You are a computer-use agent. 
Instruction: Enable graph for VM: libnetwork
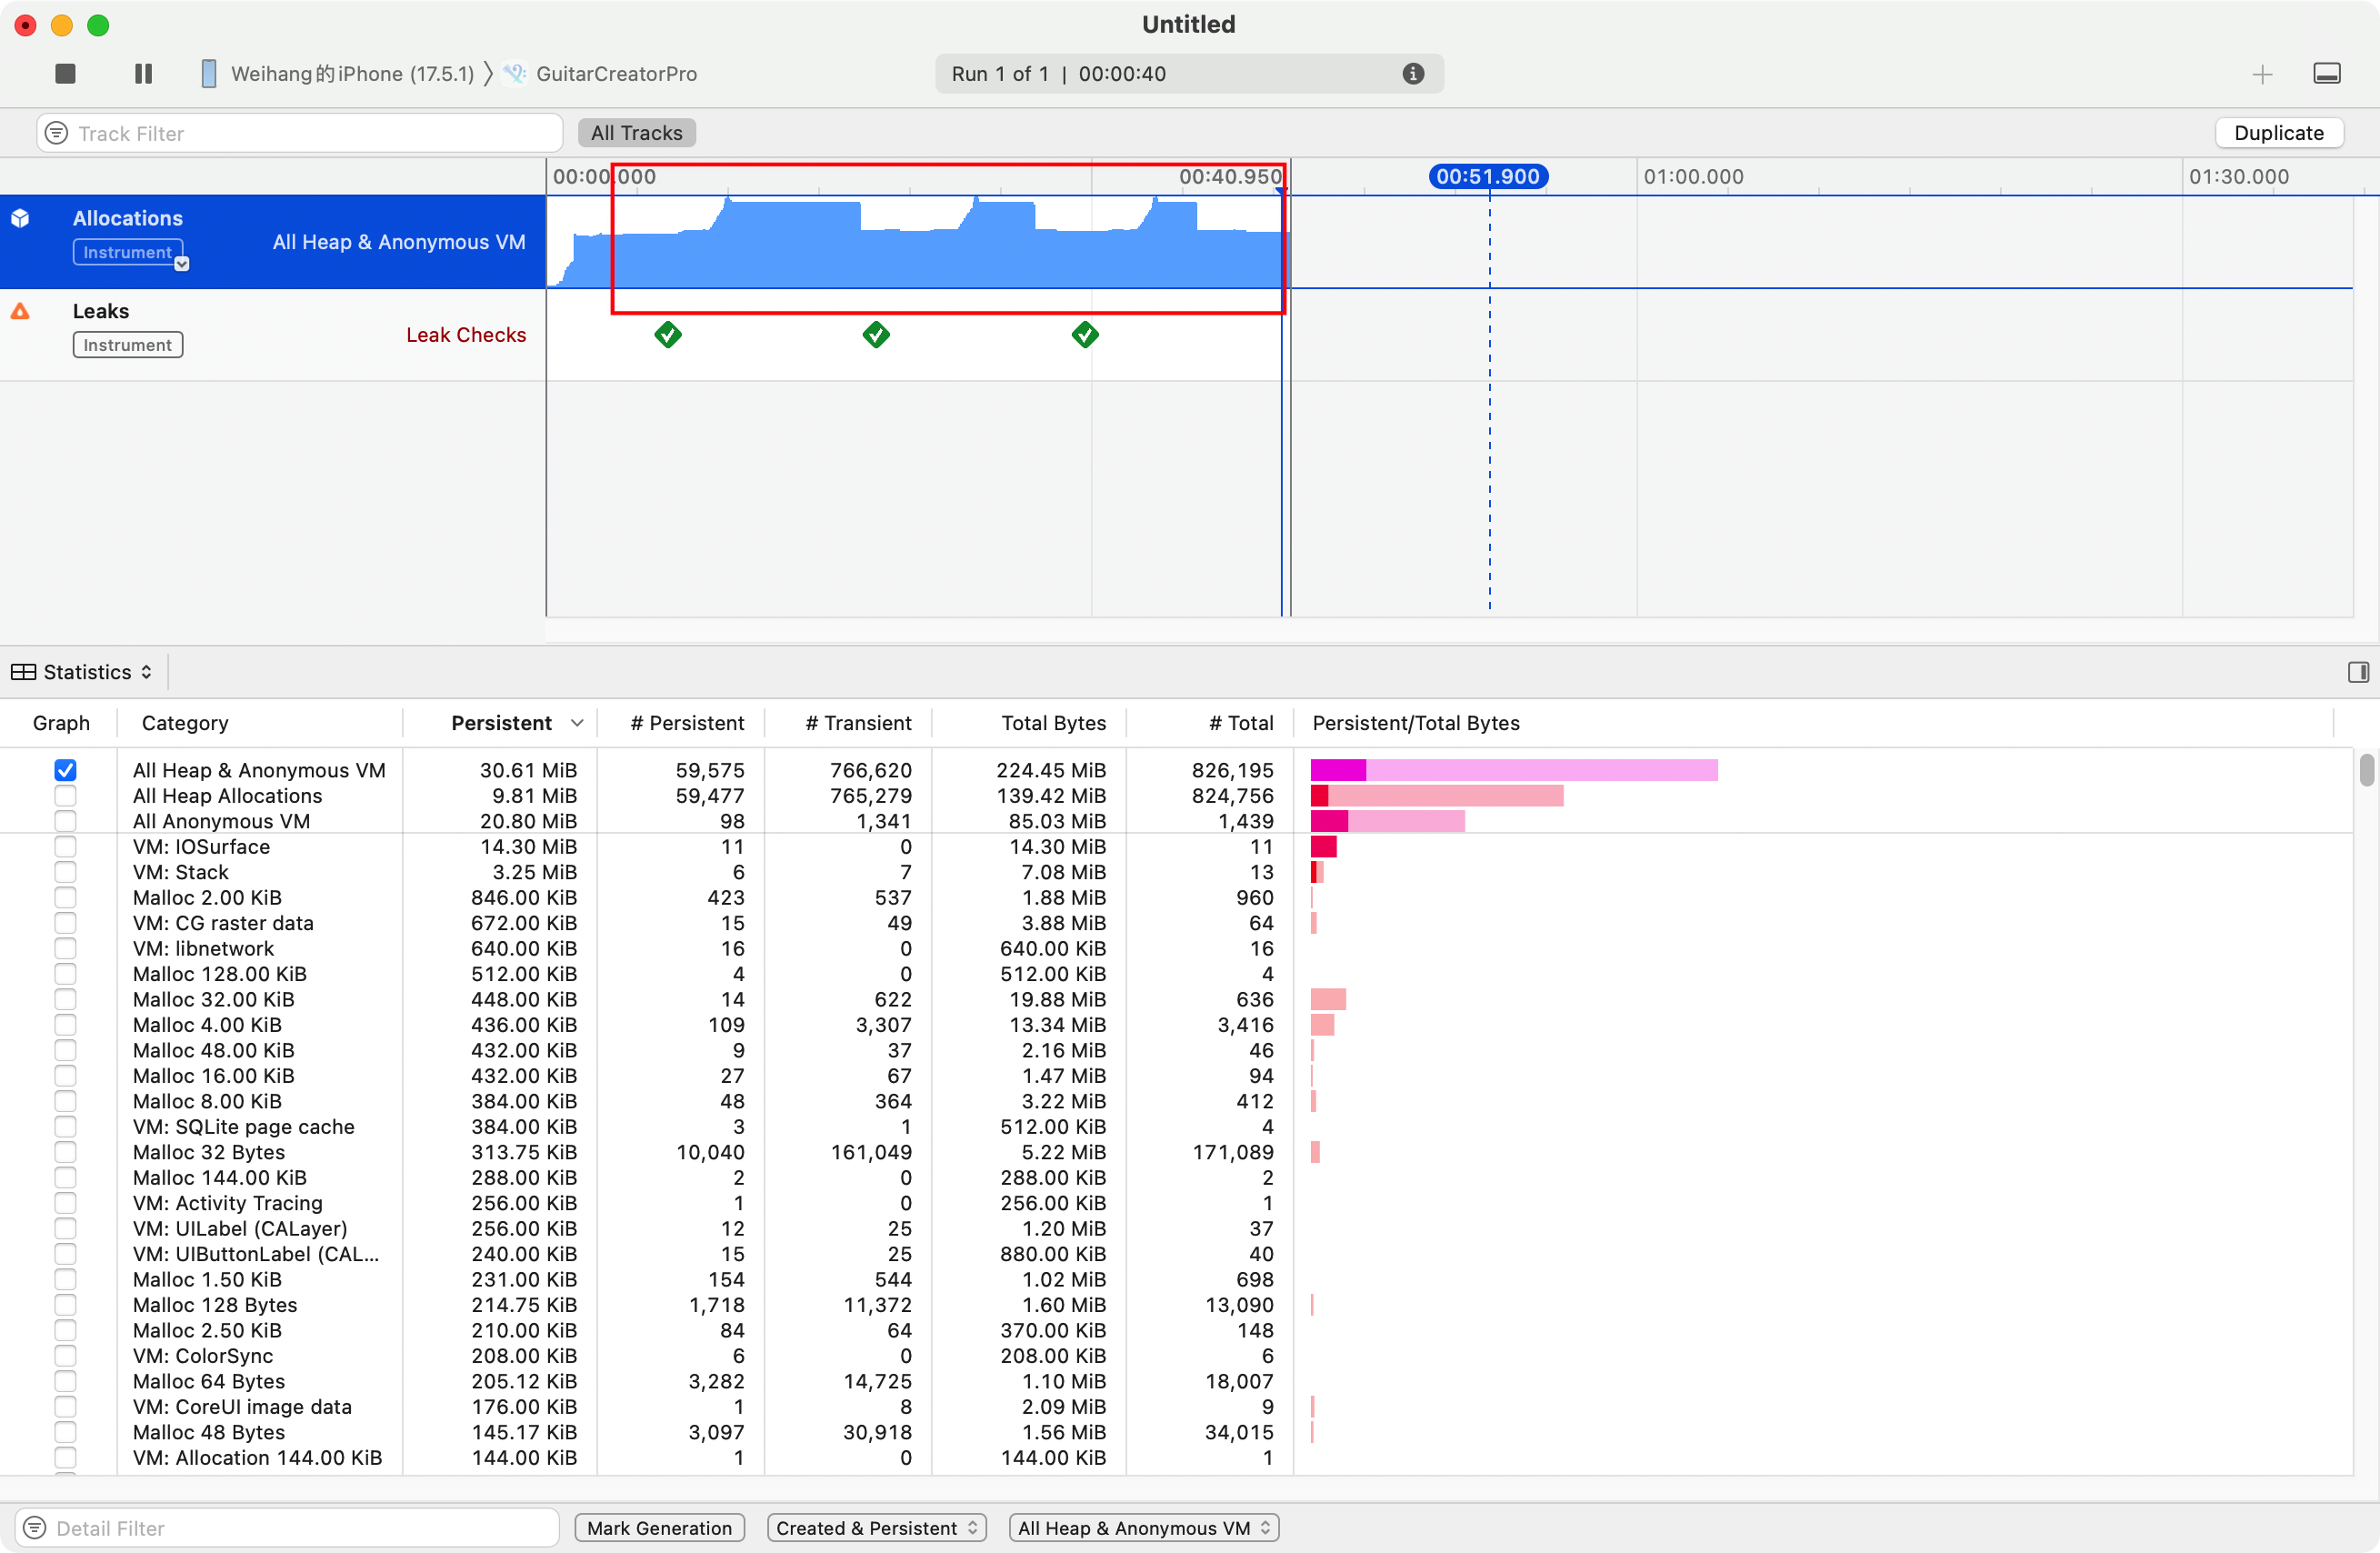[65, 949]
